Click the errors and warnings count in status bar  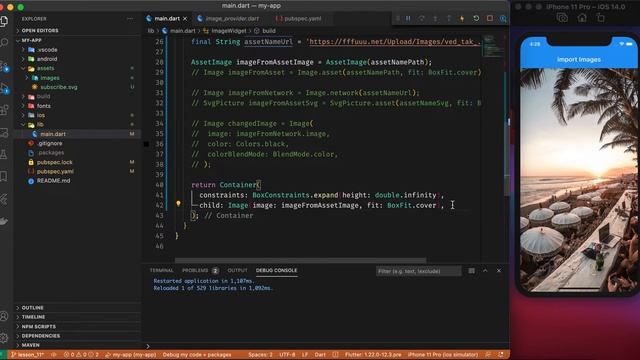point(81,355)
